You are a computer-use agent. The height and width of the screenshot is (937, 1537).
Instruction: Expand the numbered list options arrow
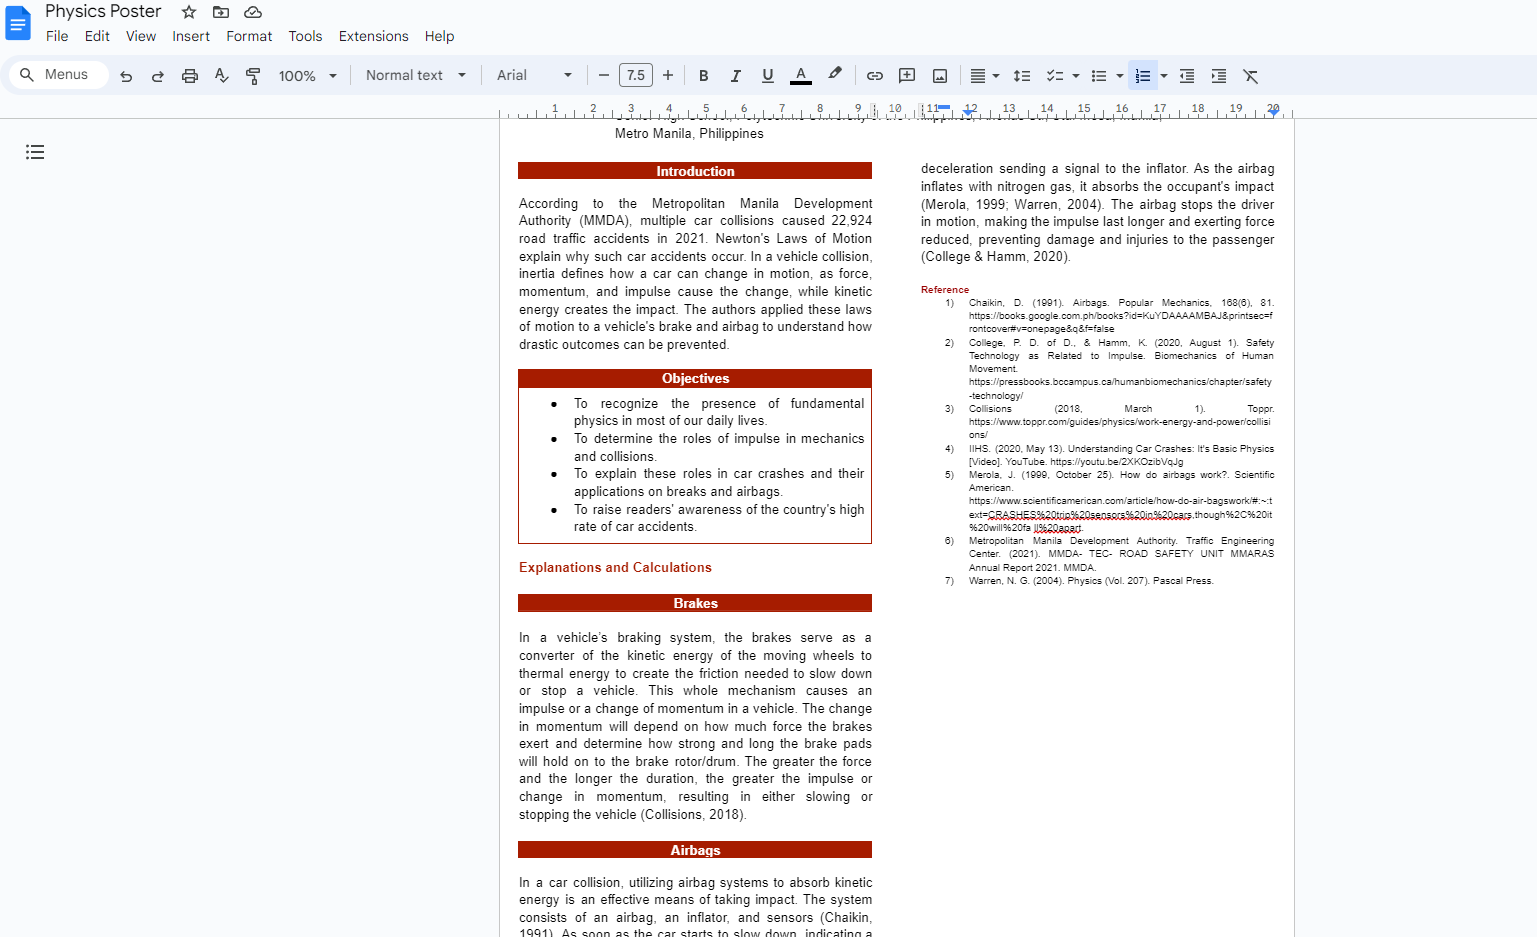coord(1164,76)
